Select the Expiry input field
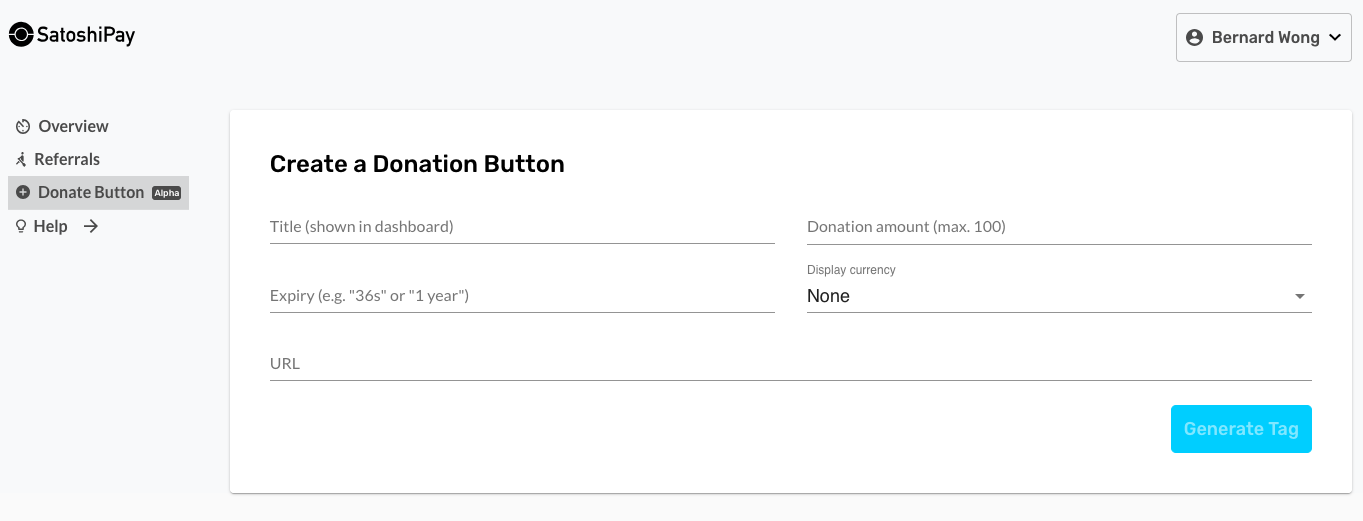The width and height of the screenshot is (1363, 521). point(521,296)
